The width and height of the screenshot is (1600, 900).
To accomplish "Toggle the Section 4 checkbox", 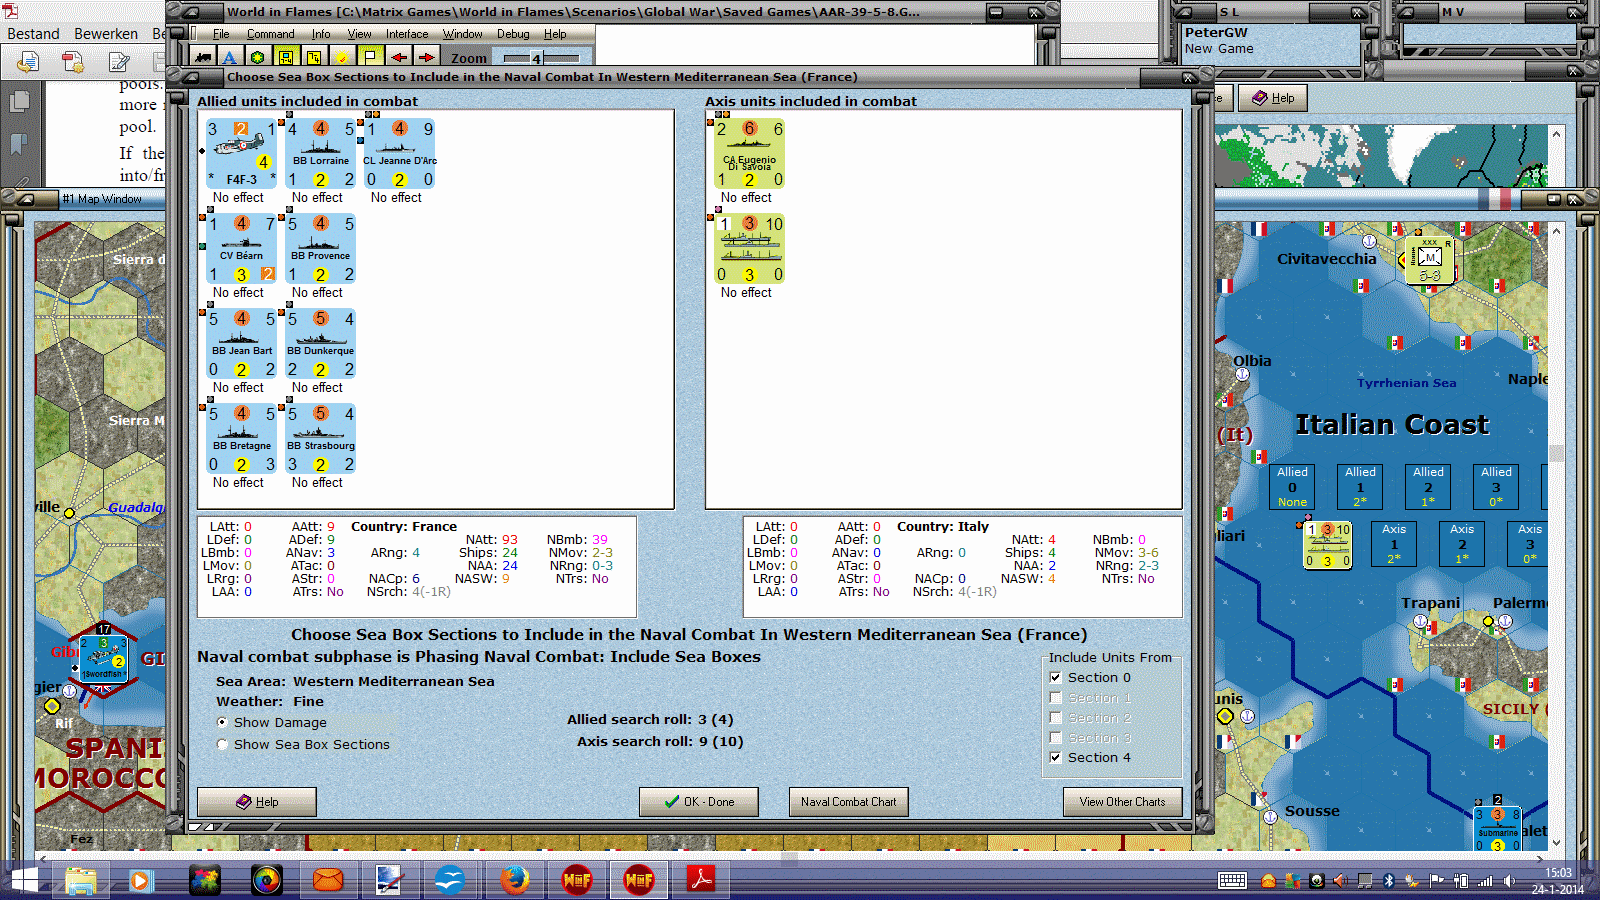I will [x=1055, y=757].
